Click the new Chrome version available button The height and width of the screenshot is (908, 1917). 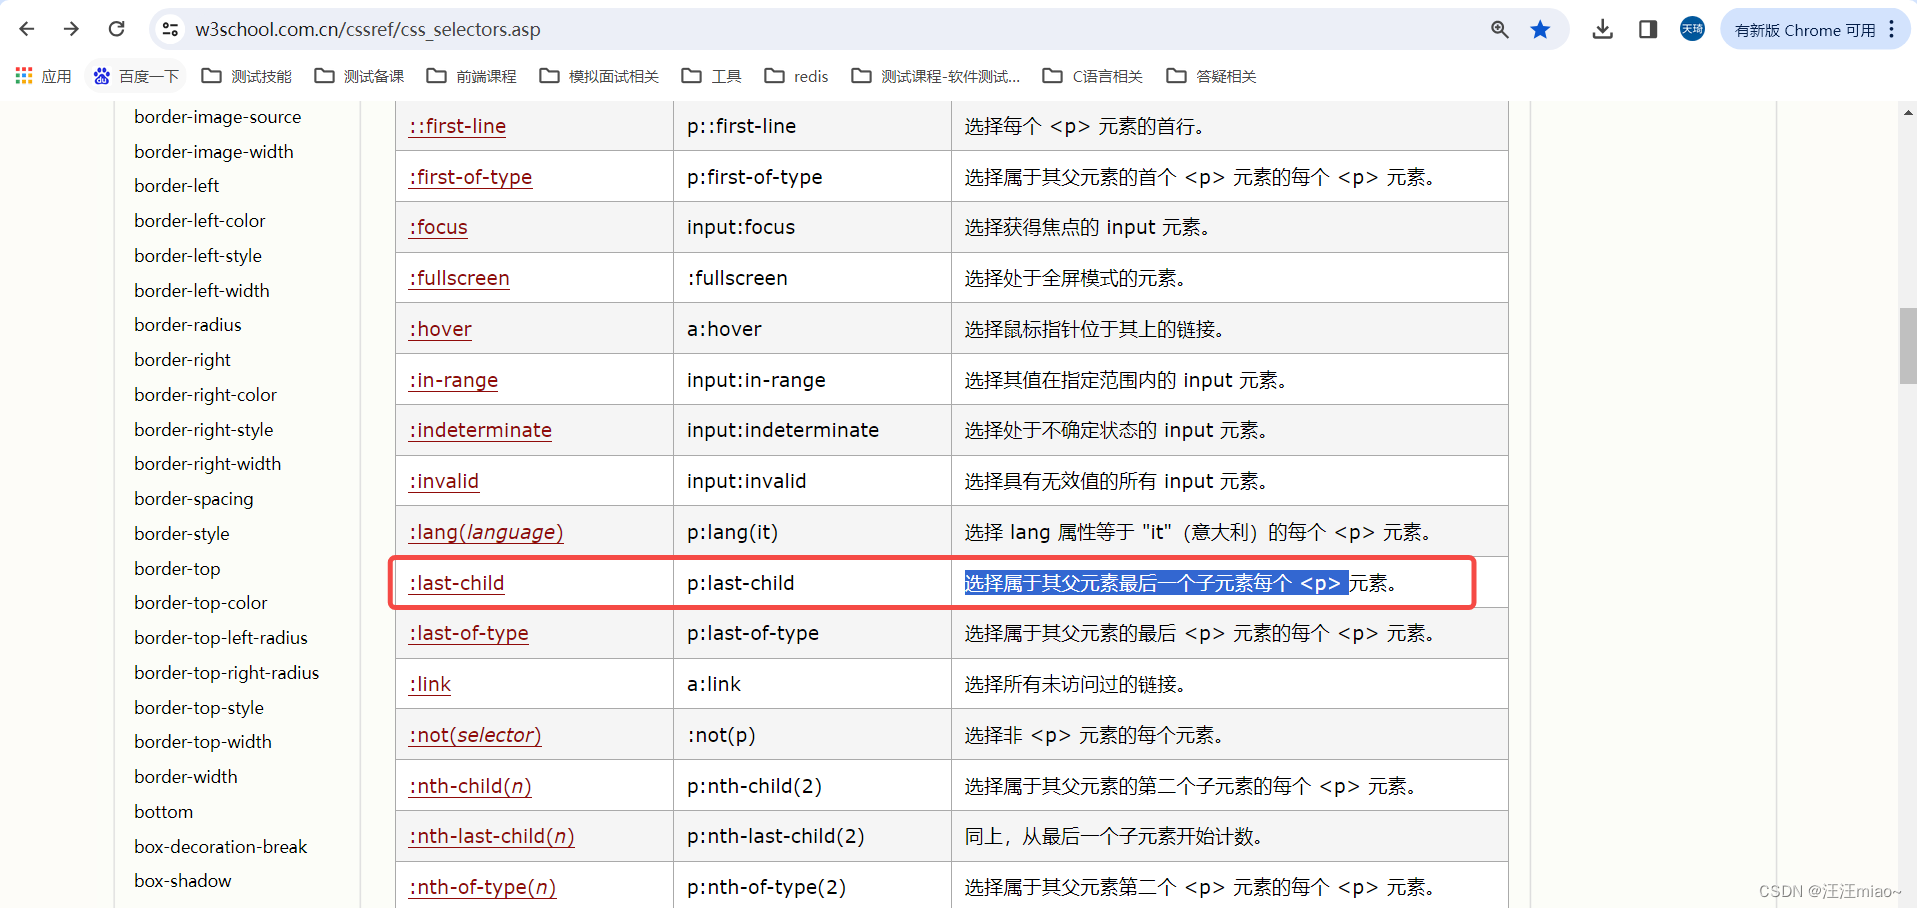[x=1804, y=30]
